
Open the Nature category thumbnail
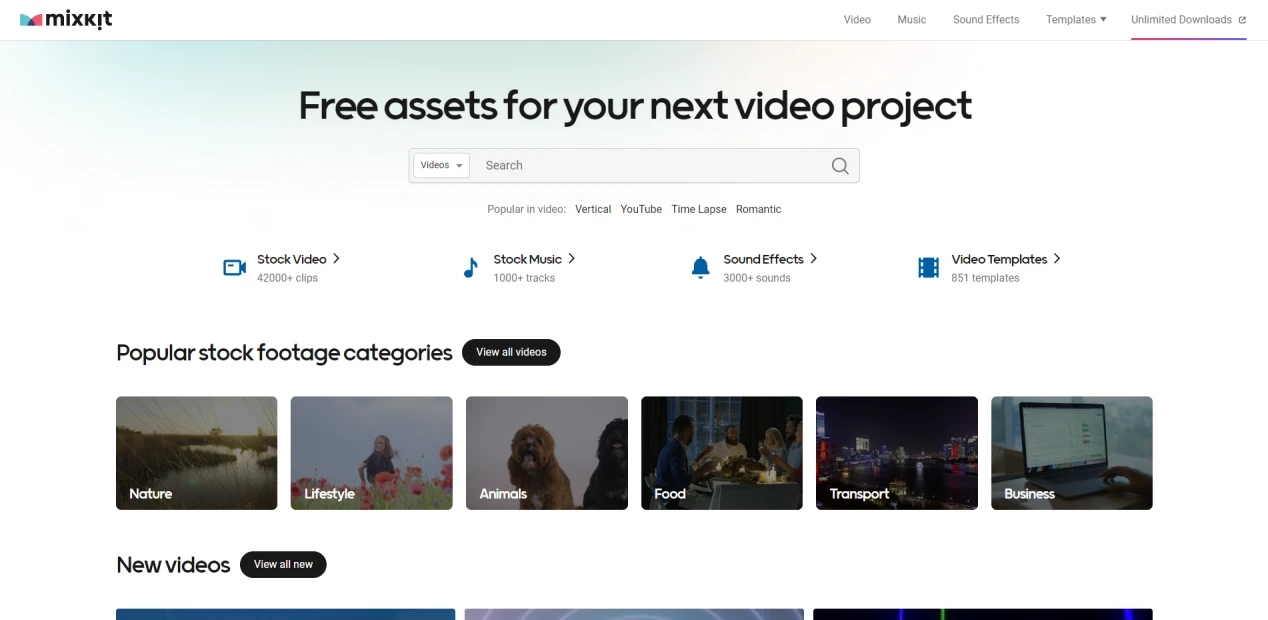(197, 453)
